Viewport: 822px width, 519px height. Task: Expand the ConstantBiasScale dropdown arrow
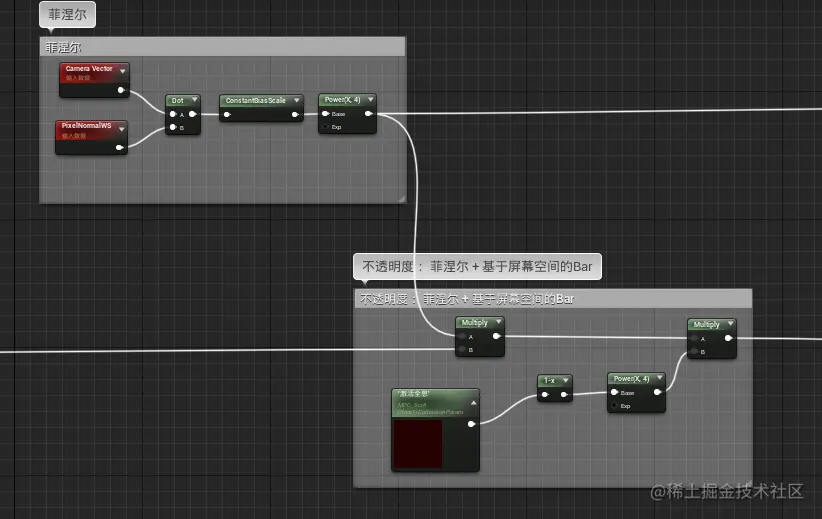(297, 100)
